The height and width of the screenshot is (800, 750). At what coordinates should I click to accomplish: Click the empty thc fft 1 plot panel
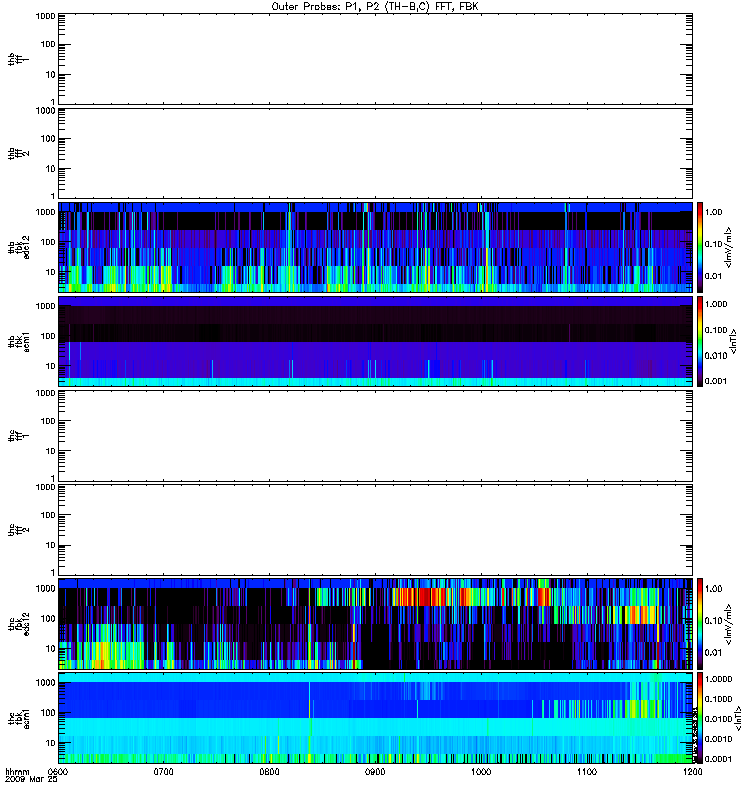coord(376,436)
